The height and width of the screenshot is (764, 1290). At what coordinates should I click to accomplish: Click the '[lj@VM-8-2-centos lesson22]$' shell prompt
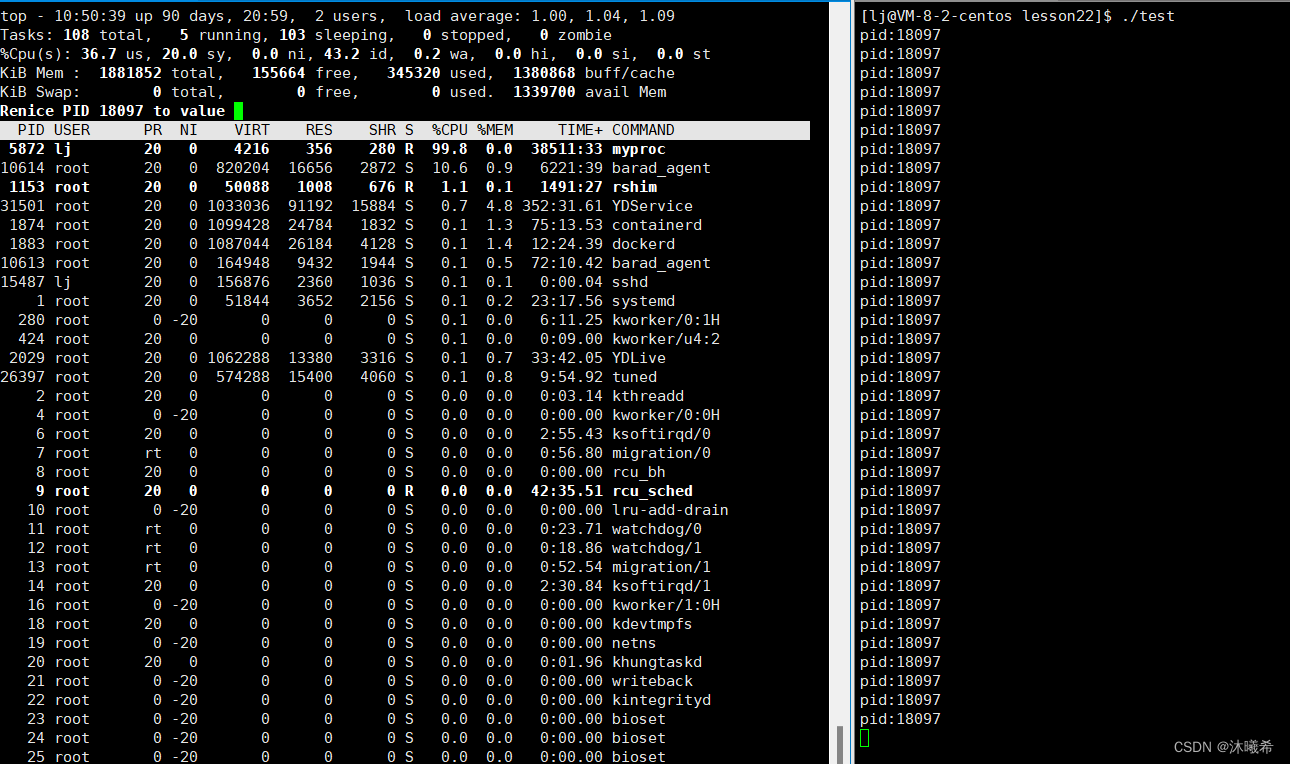(x=986, y=16)
